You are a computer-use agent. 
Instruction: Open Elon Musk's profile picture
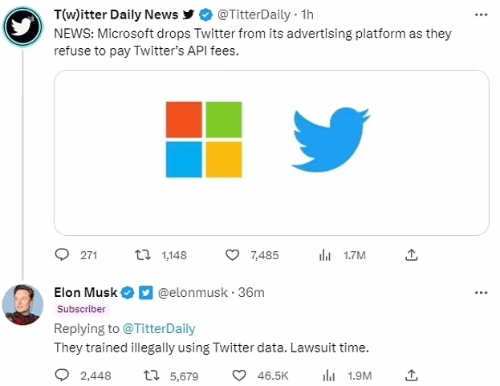pos(23,305)
